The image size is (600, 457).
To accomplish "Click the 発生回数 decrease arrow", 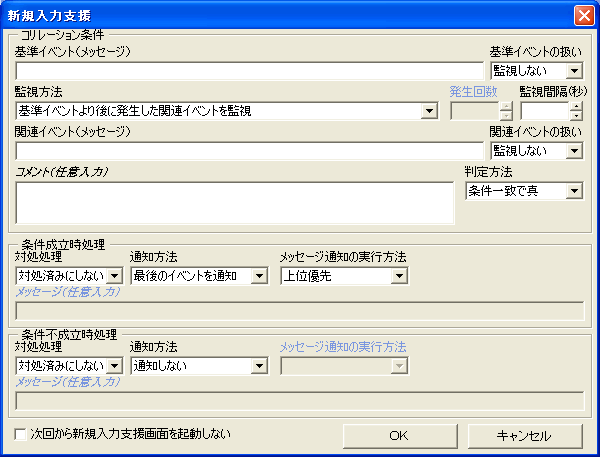I will pyautogui.click(x=506, y=116).
